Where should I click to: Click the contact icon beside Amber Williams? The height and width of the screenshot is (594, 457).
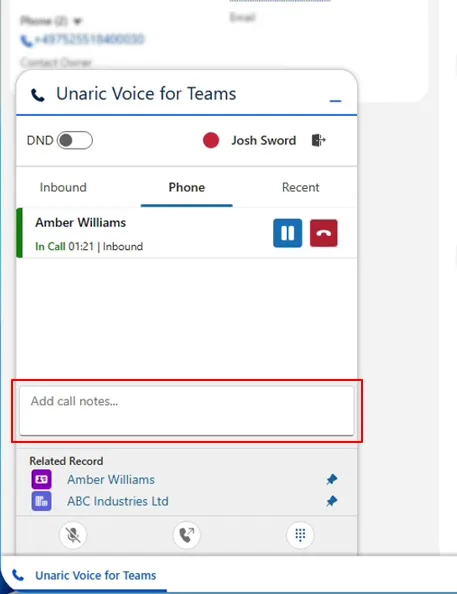(x=41, y=479)
